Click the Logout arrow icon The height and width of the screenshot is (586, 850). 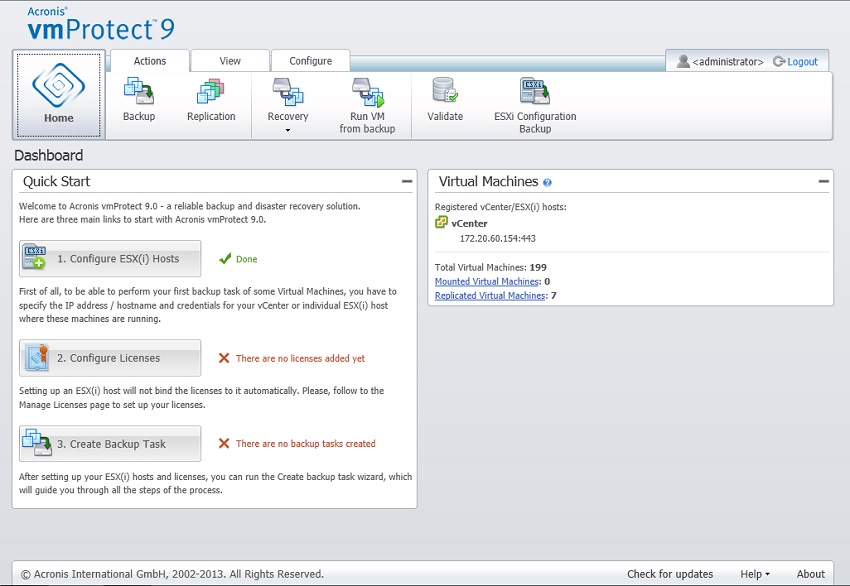779,61
